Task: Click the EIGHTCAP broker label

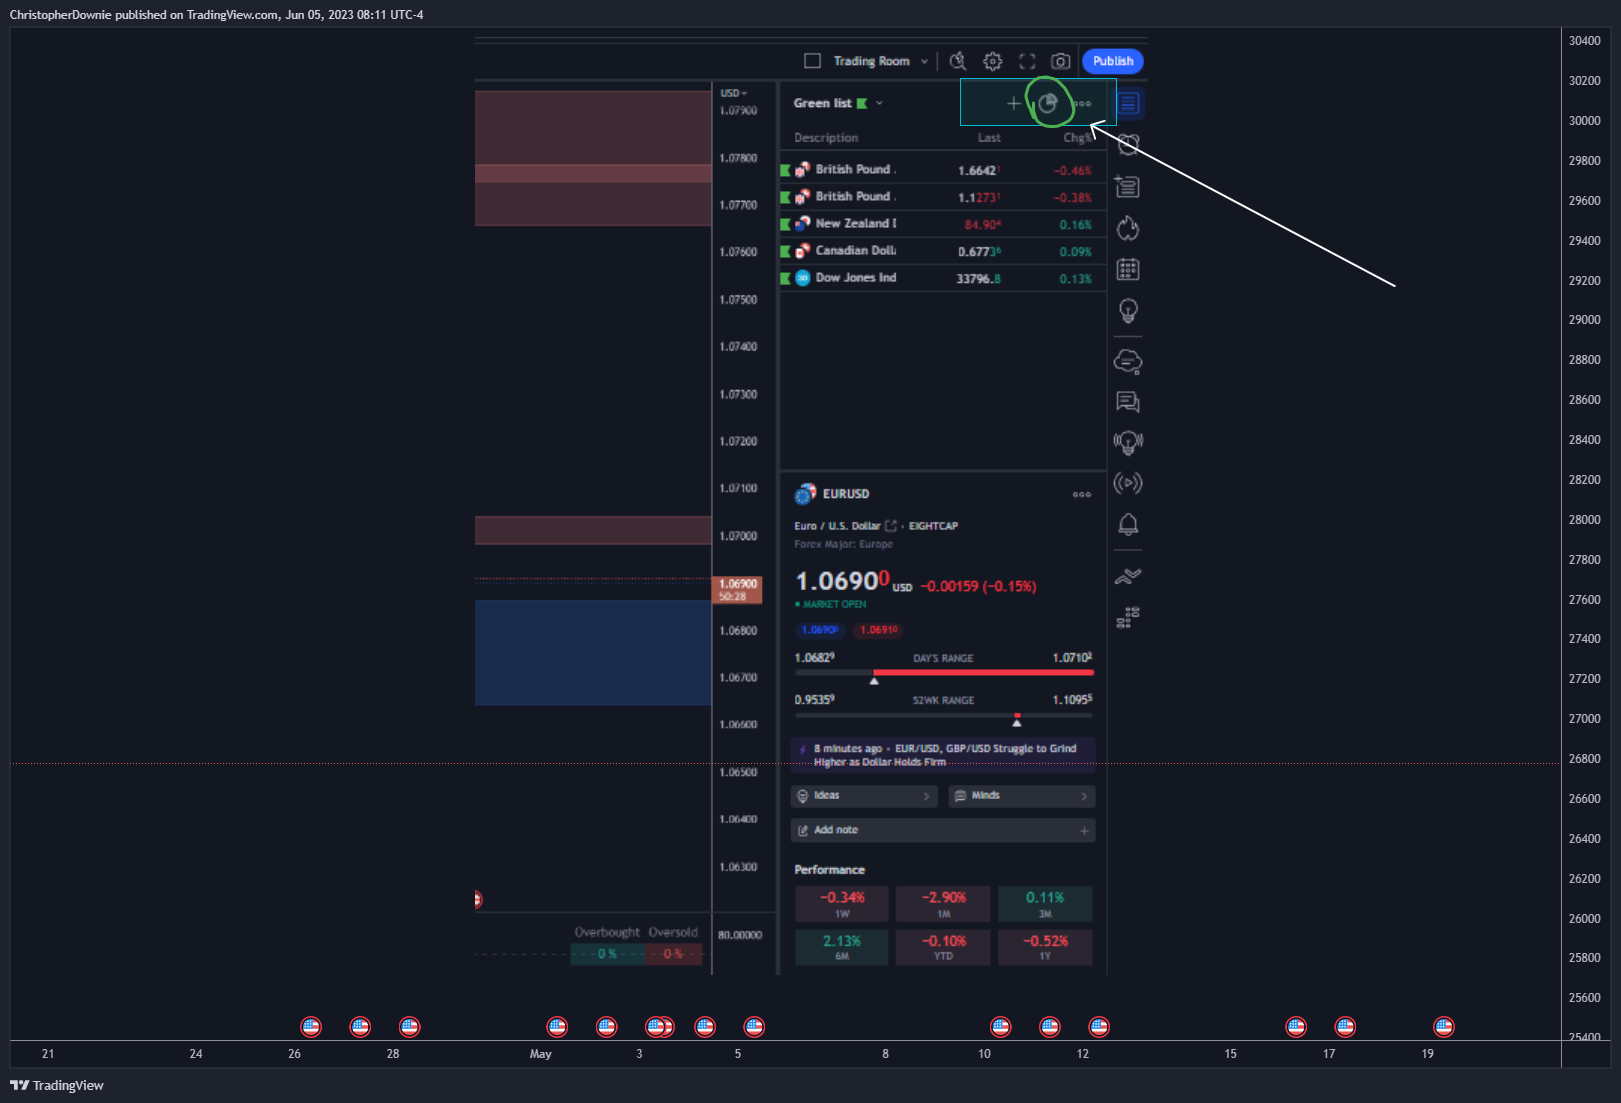Action: click(x=933, y=526)
